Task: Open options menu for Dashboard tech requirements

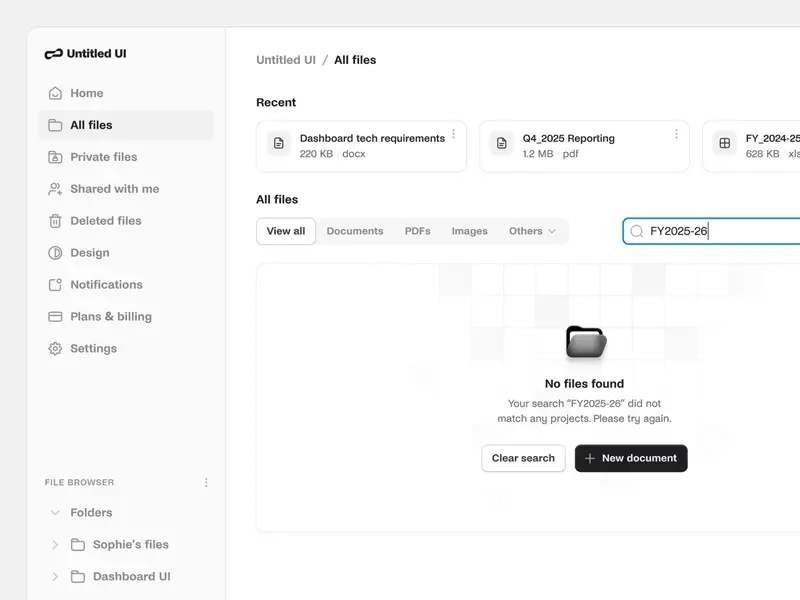Action: tap(453, 134)
